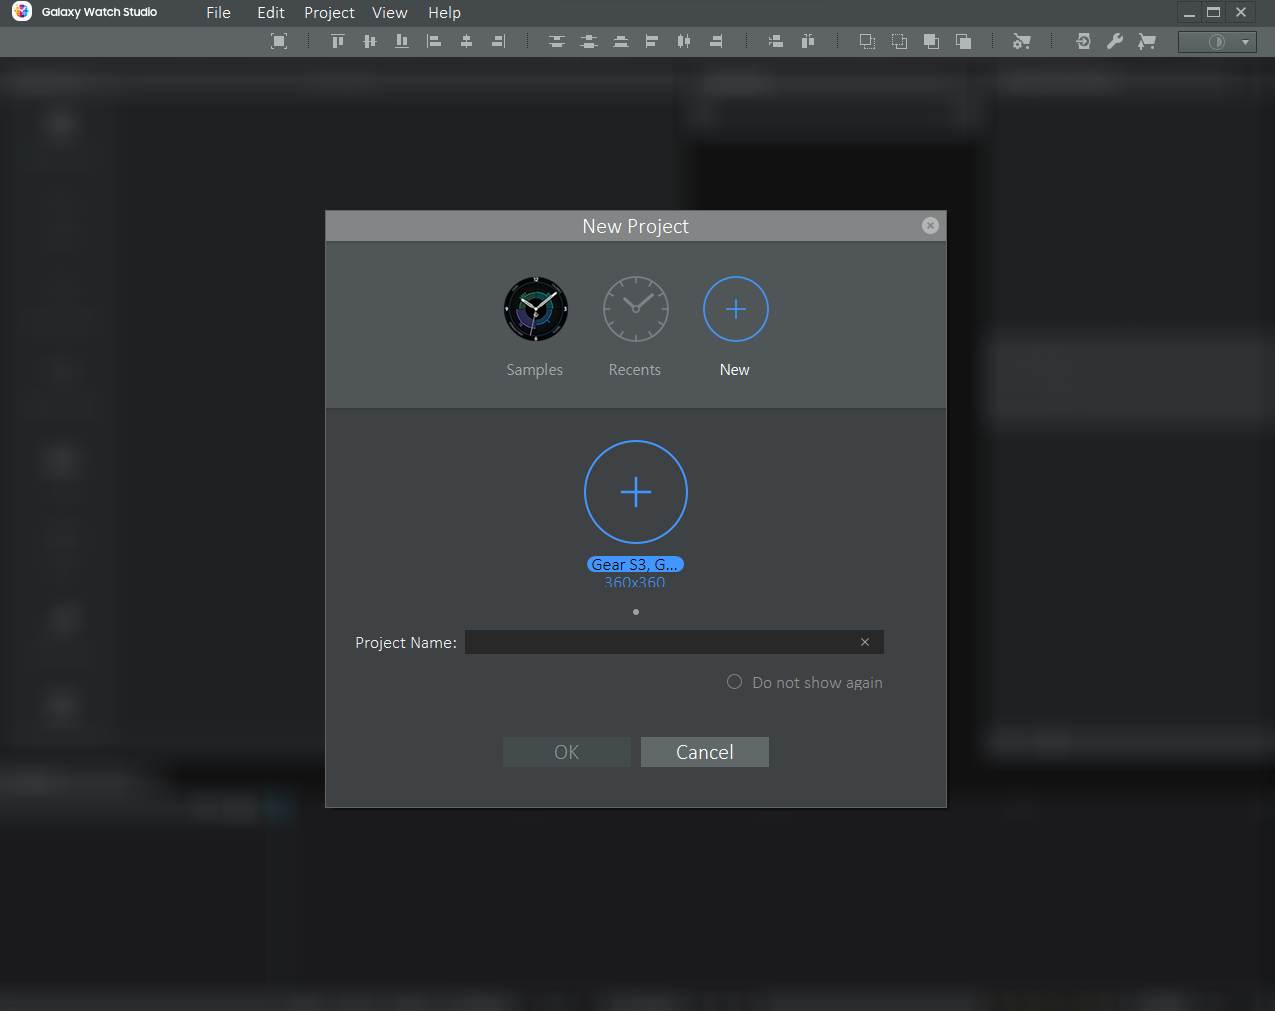Open the half-circle mode dropdown in toolbar
Image resolution: width=1275 pixels, height=1011 pixels.
coord(1217,42)
